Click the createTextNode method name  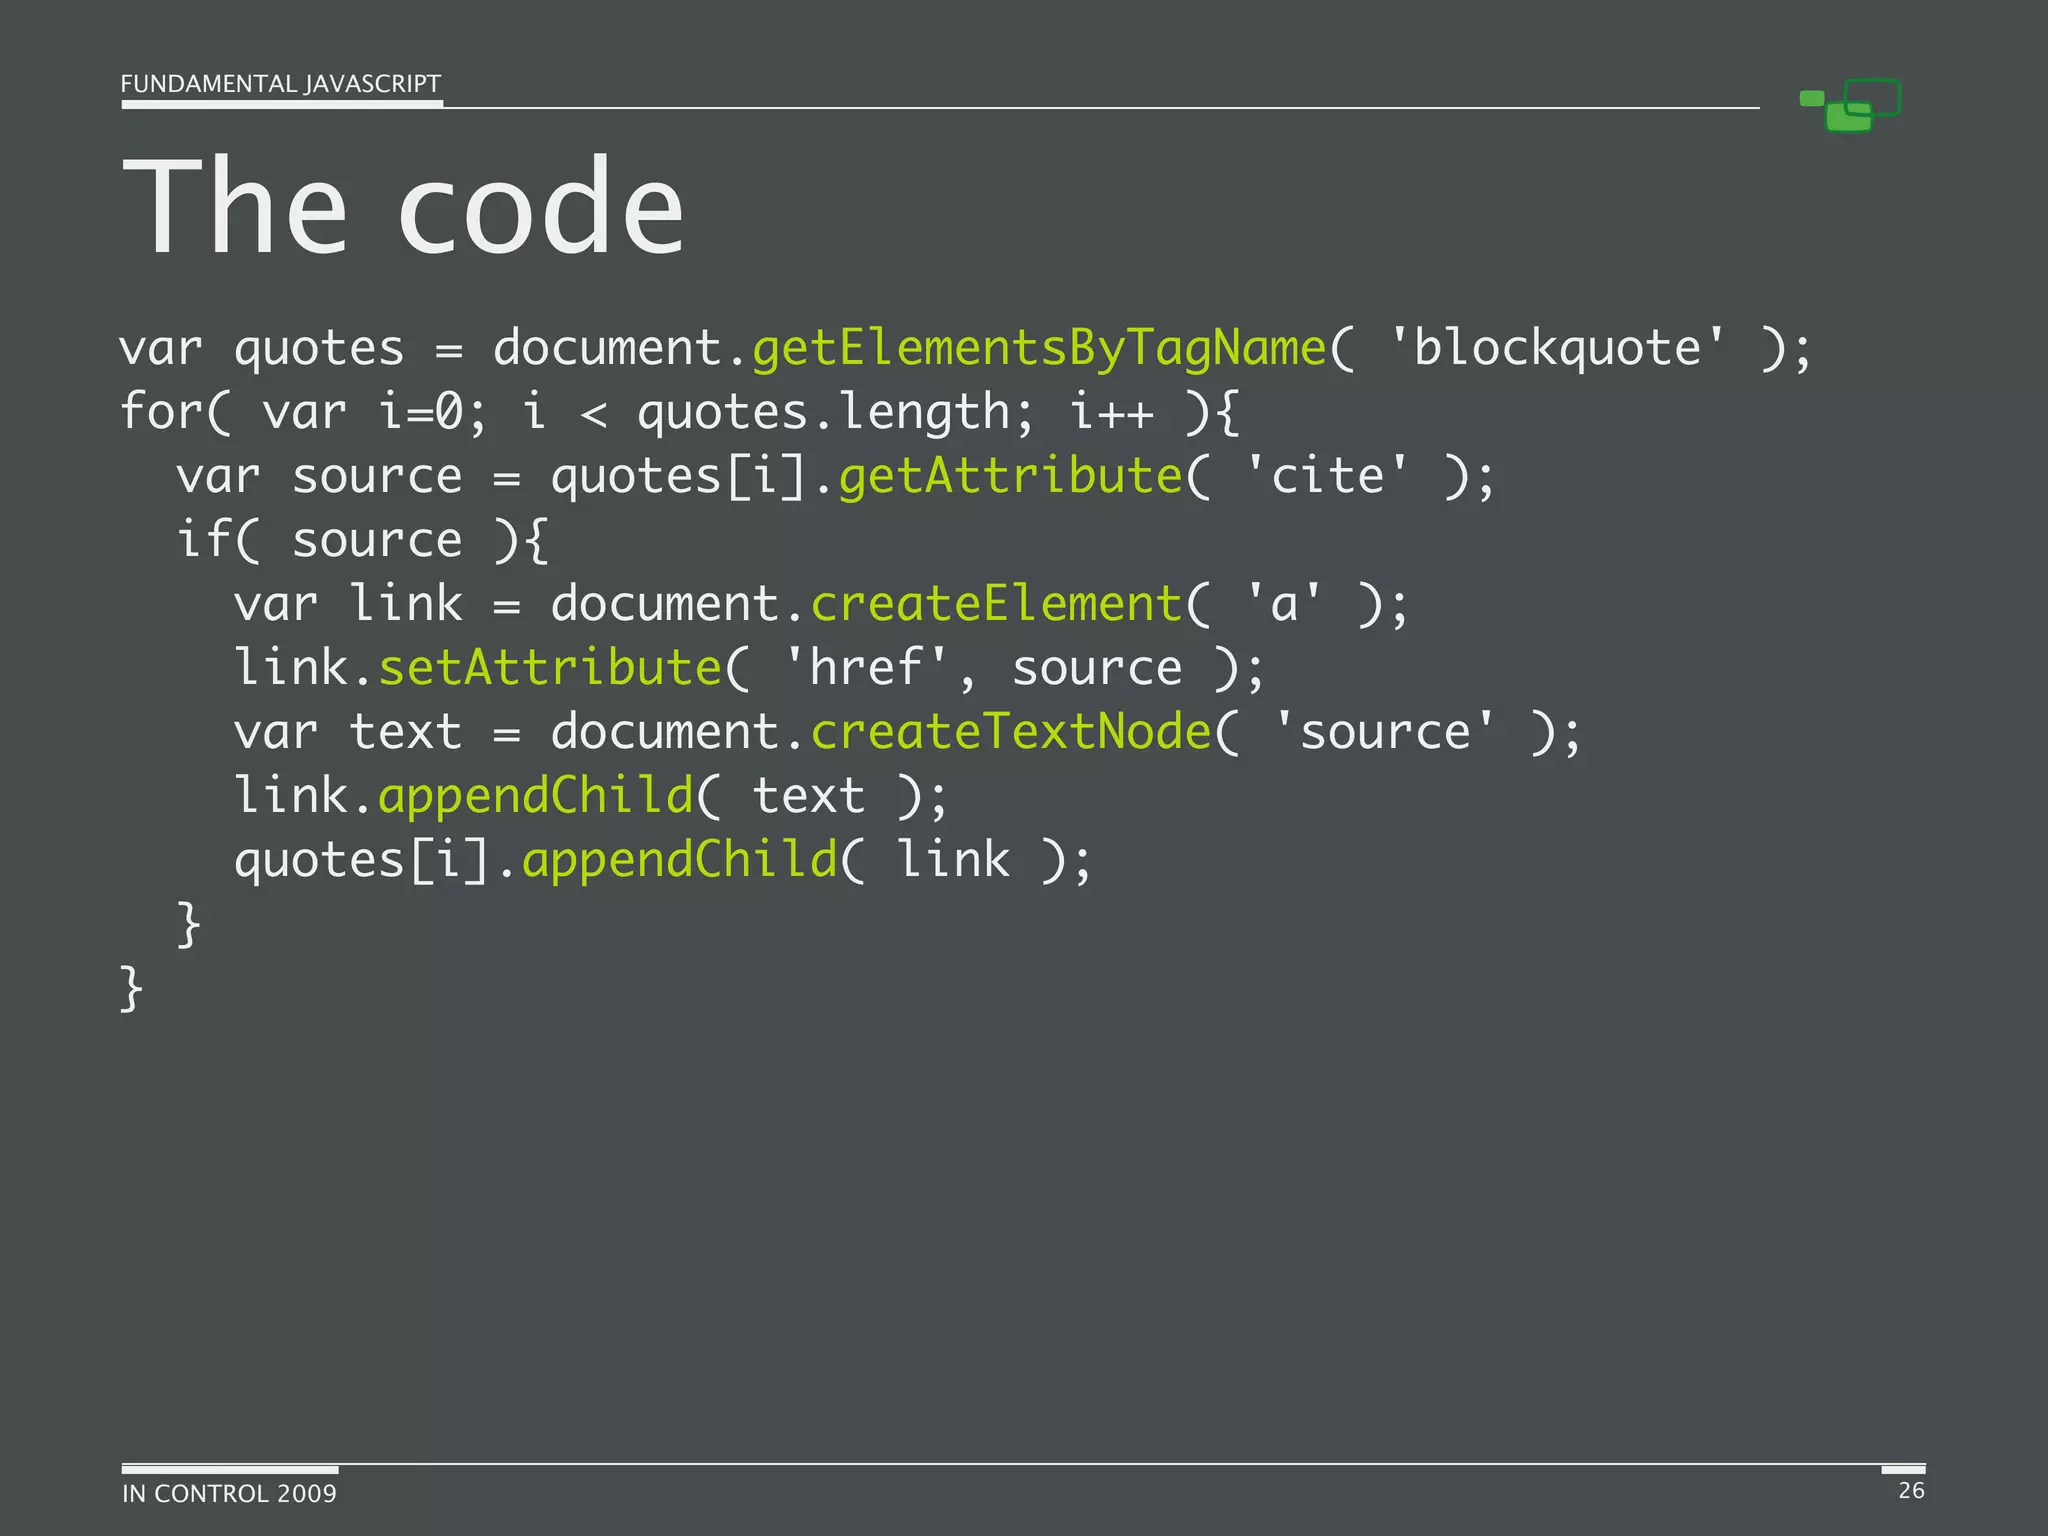[1010, 732]
